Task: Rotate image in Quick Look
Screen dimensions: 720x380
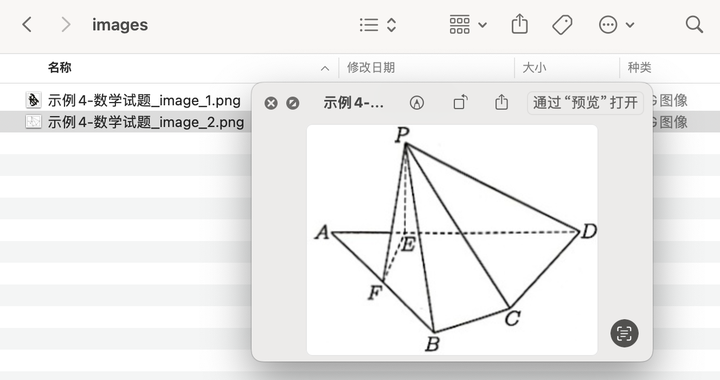Action: coord(461,102)
